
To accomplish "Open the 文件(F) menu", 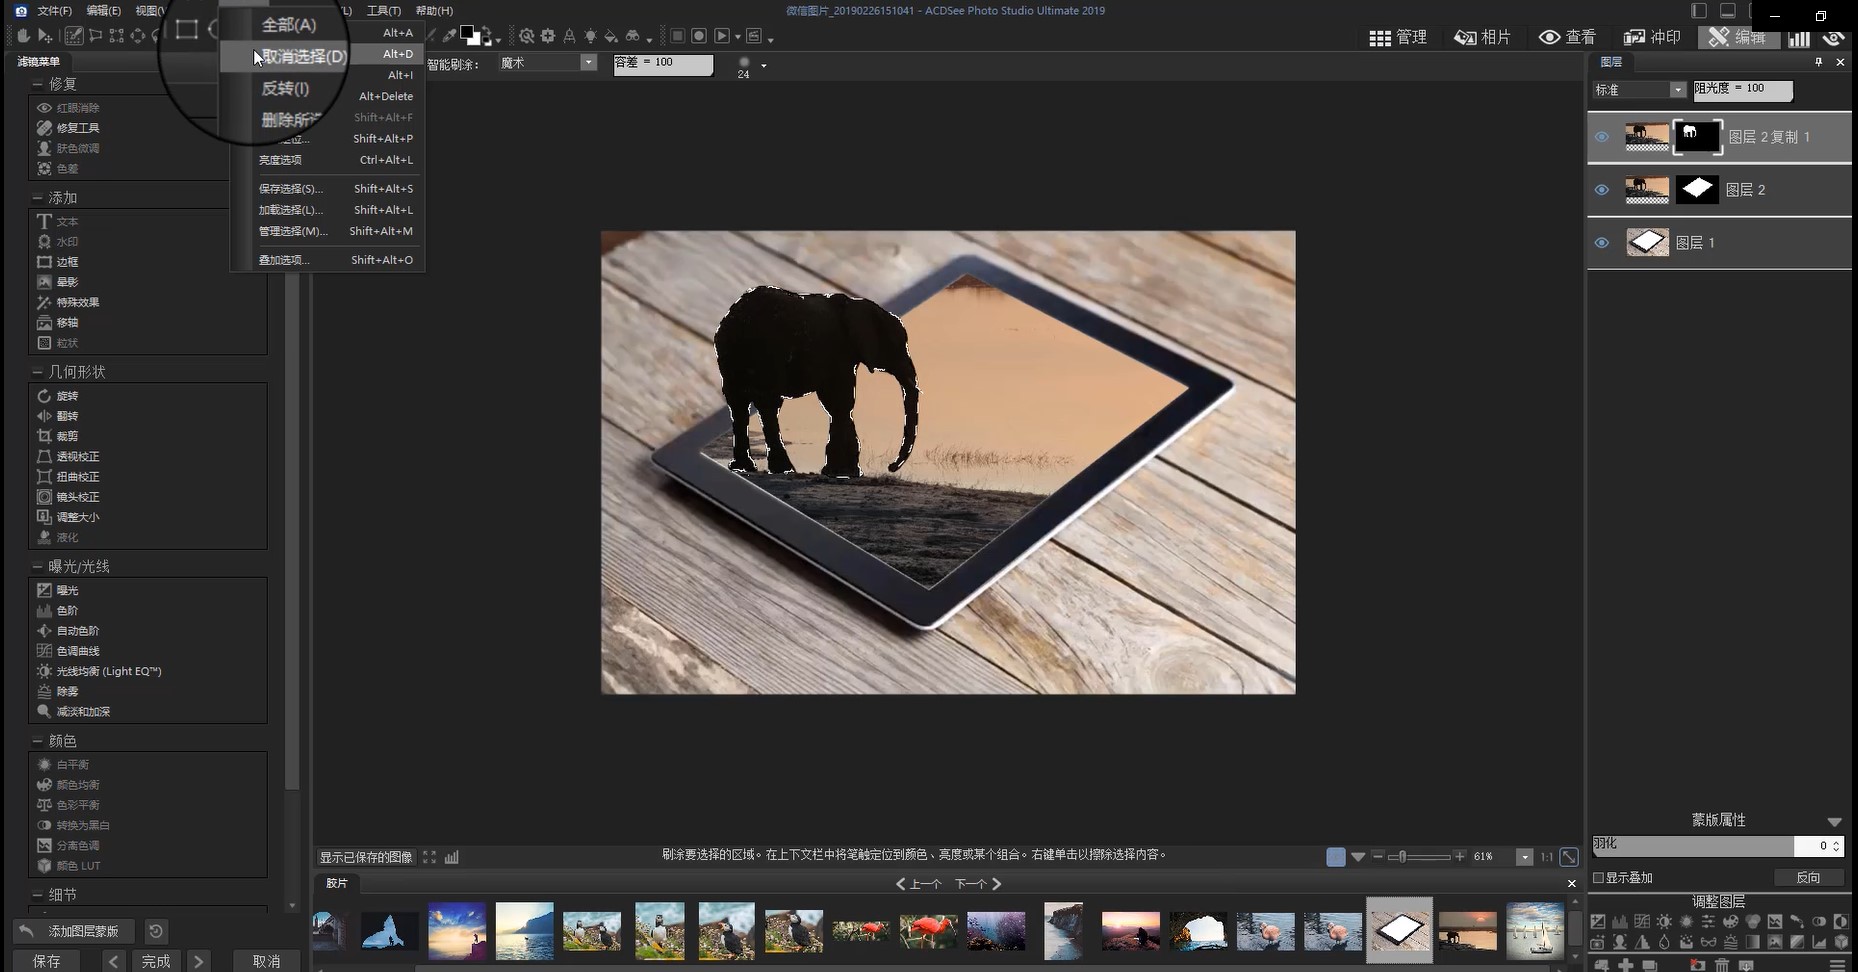I will click(x=54, y=11).
